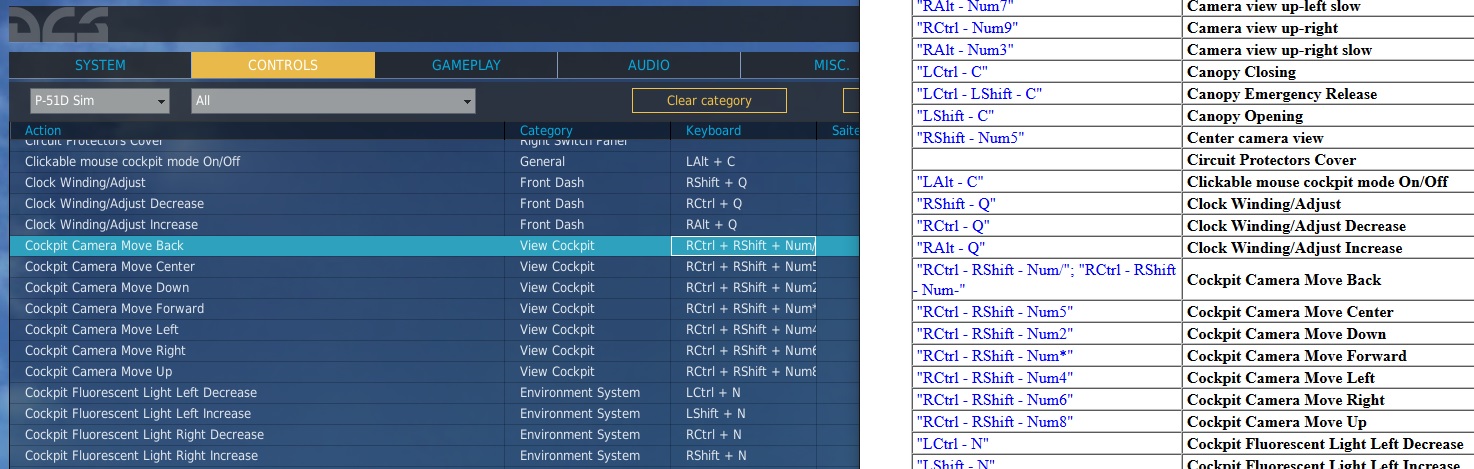Select the CONTROLS tab
Screen dimensions: 1474x469
pos(283,65)
